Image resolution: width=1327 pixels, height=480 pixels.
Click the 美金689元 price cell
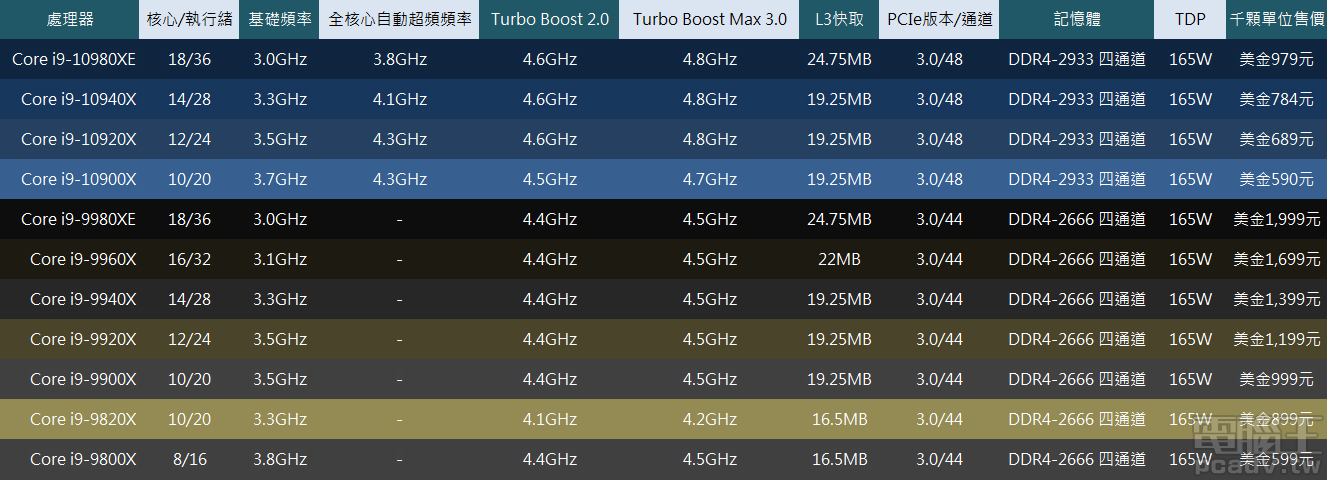[x=1277, y=139]
